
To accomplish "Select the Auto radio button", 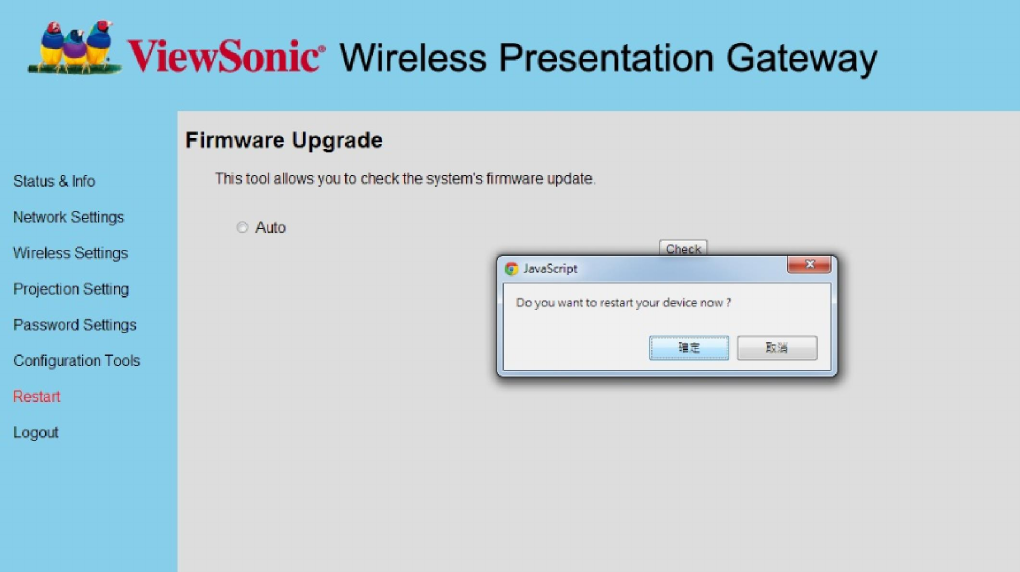I will tap(243, 227).
